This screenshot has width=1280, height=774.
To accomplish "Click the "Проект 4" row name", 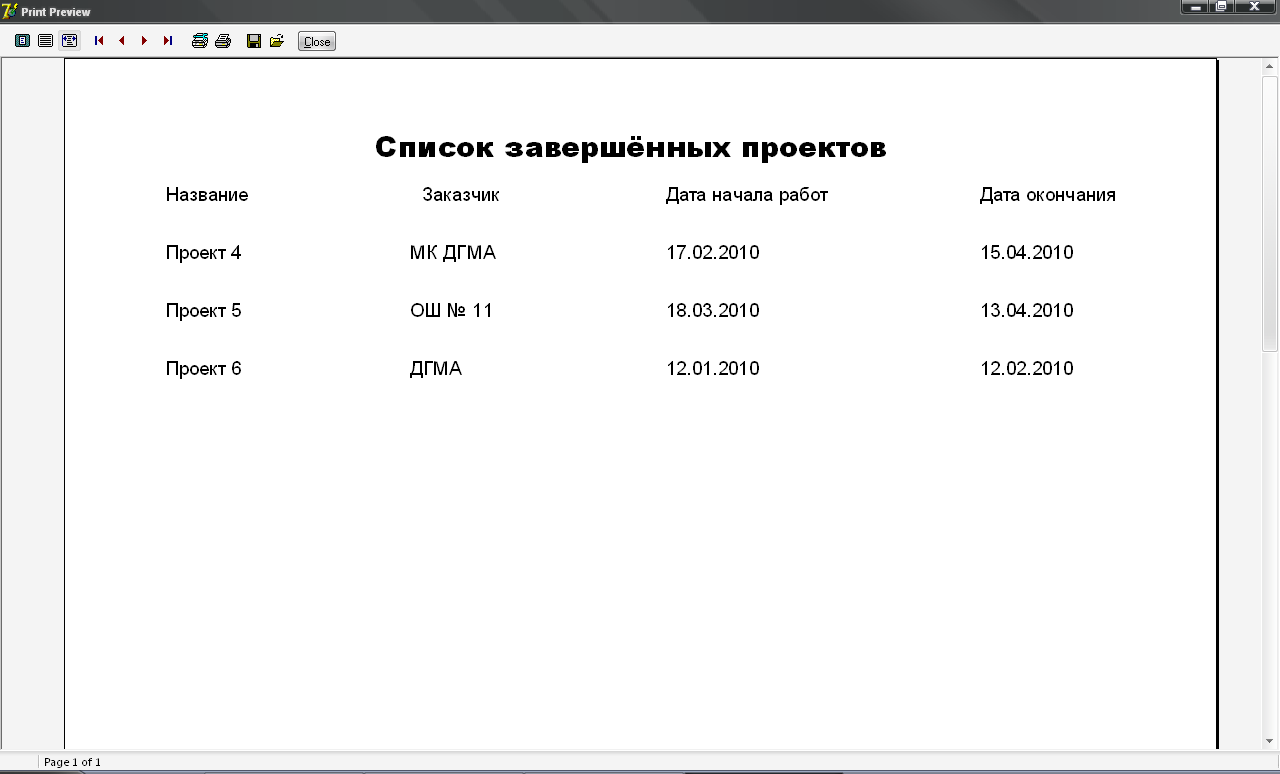I will coord(204,253).
